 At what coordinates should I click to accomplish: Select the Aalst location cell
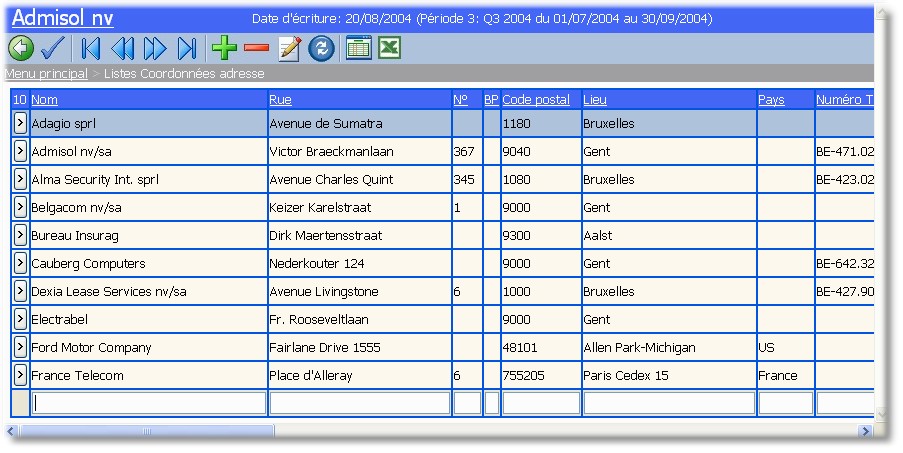click(x=670, y=235)
